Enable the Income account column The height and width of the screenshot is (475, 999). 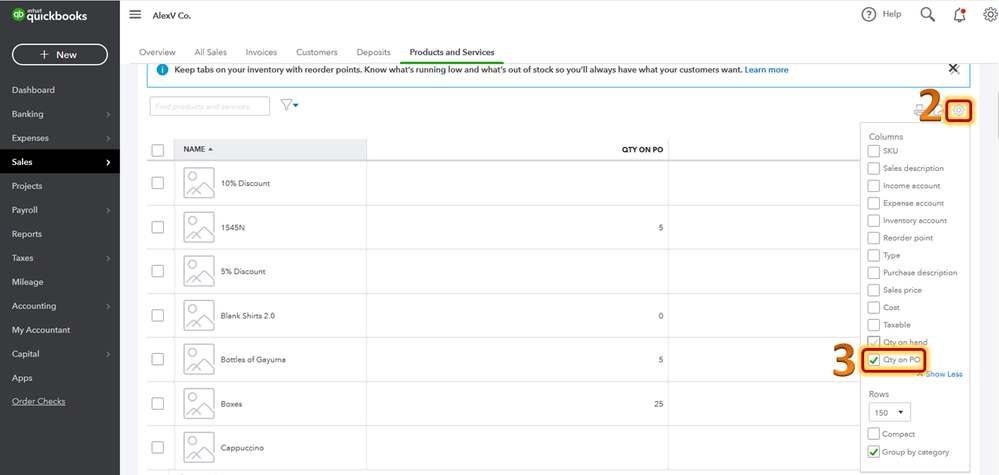point(874,186)
